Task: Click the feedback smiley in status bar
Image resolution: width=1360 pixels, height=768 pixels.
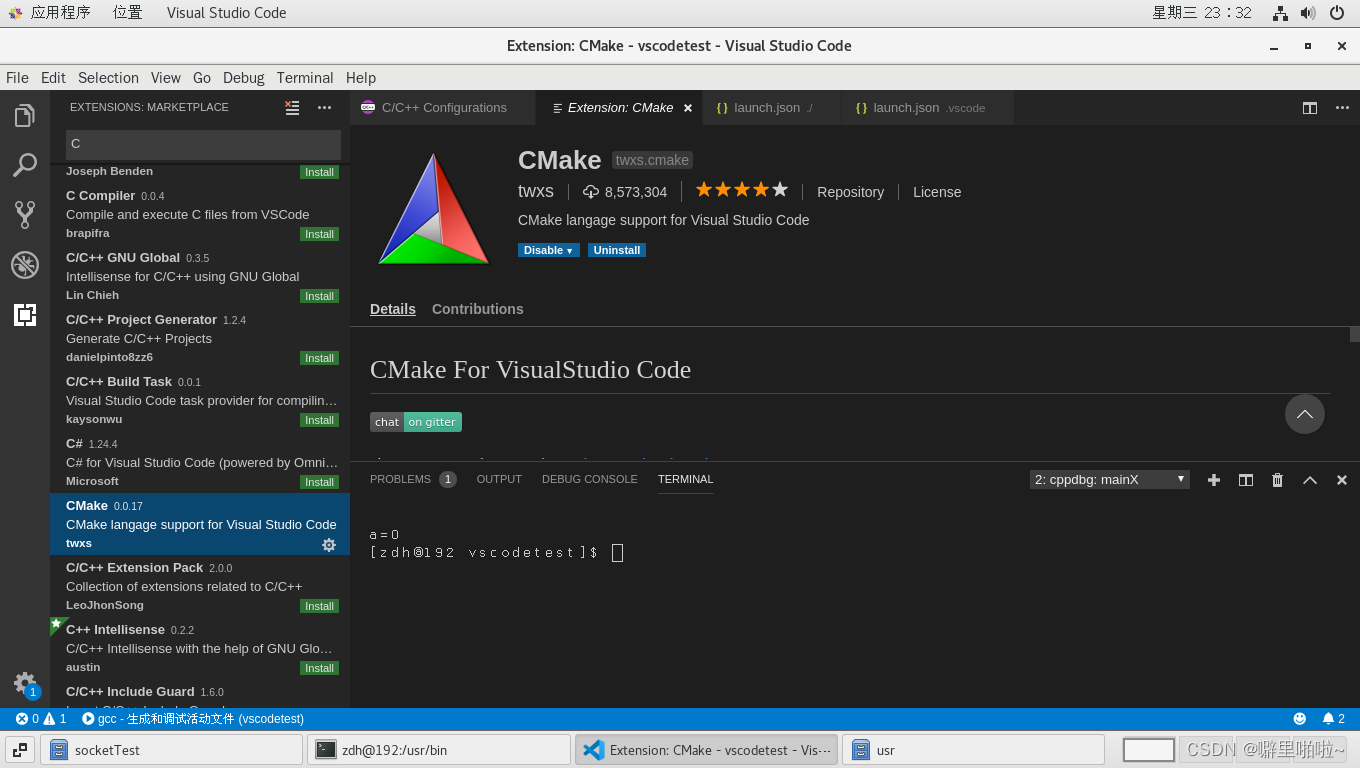Action: point(1300,719)
